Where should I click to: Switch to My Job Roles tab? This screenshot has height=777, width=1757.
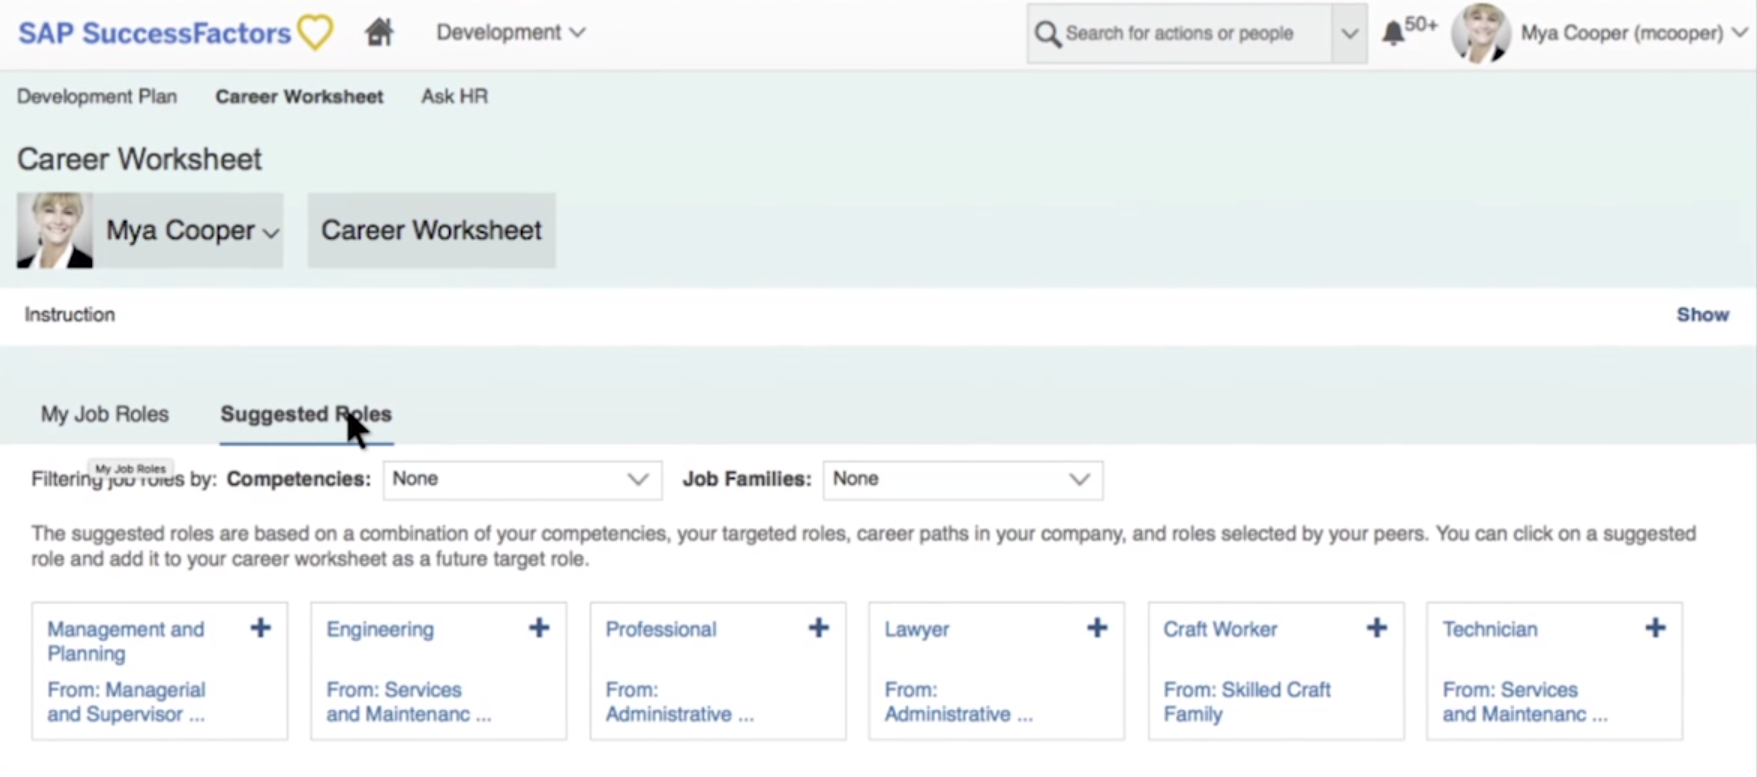tap(105, 414)
